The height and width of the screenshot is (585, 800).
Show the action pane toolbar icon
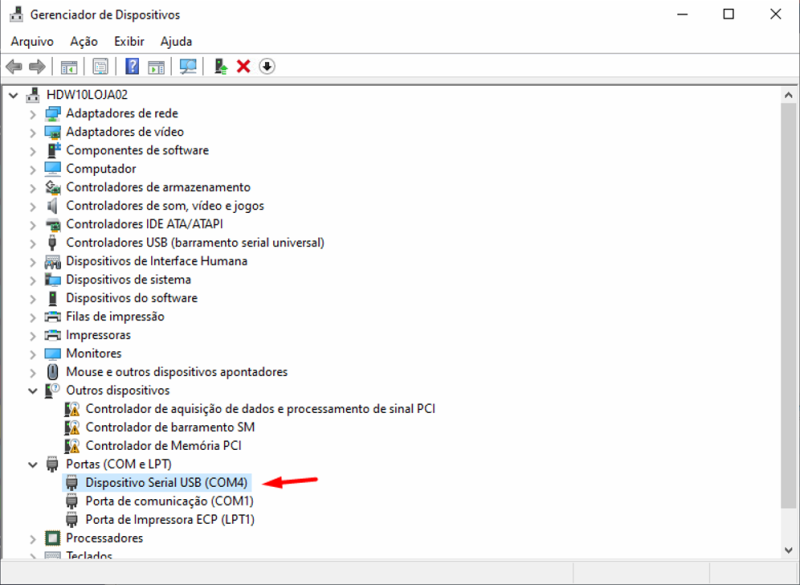point(156,66)
